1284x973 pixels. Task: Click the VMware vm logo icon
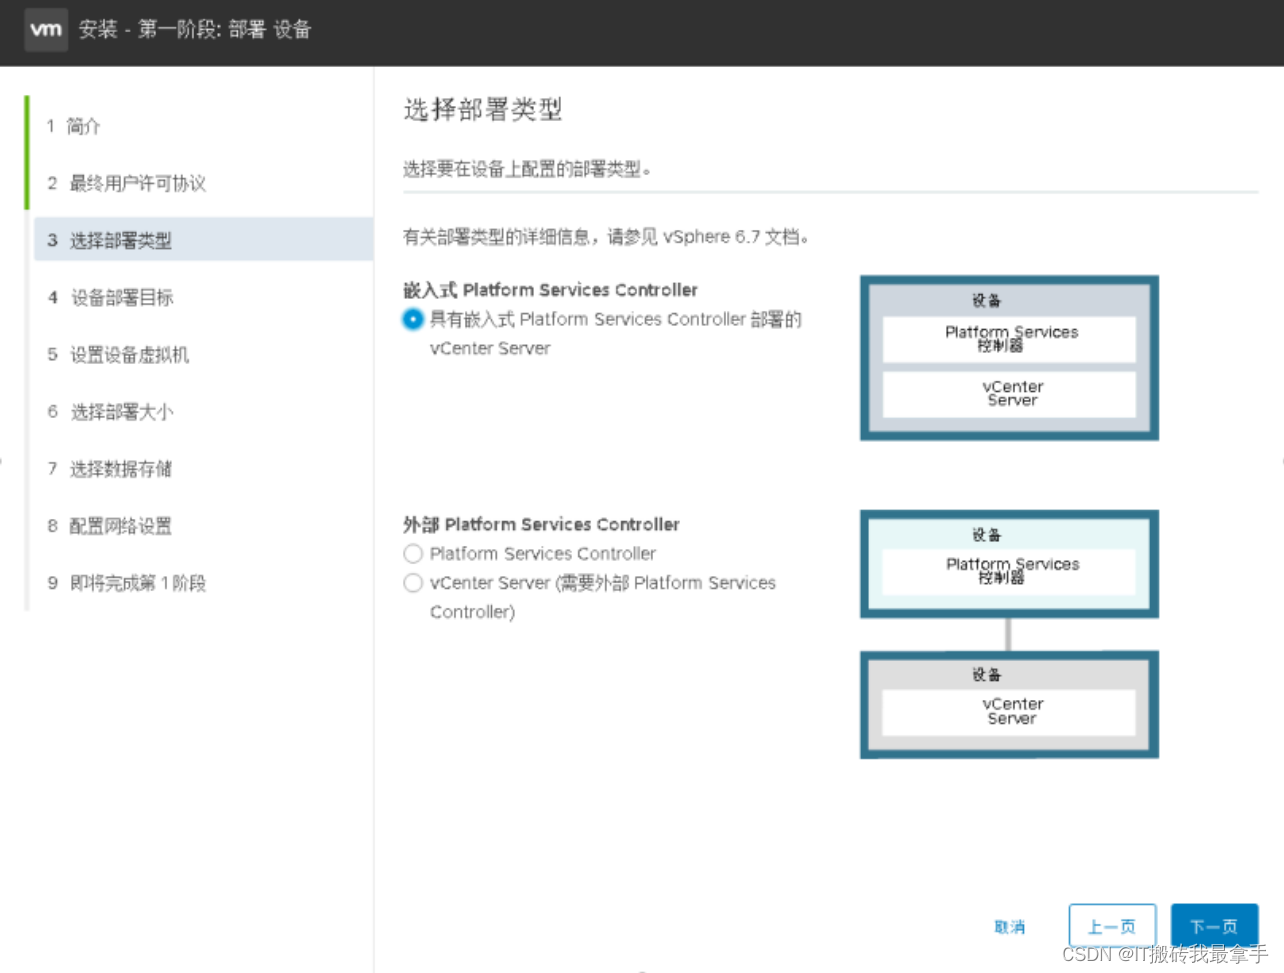(46, 29)
